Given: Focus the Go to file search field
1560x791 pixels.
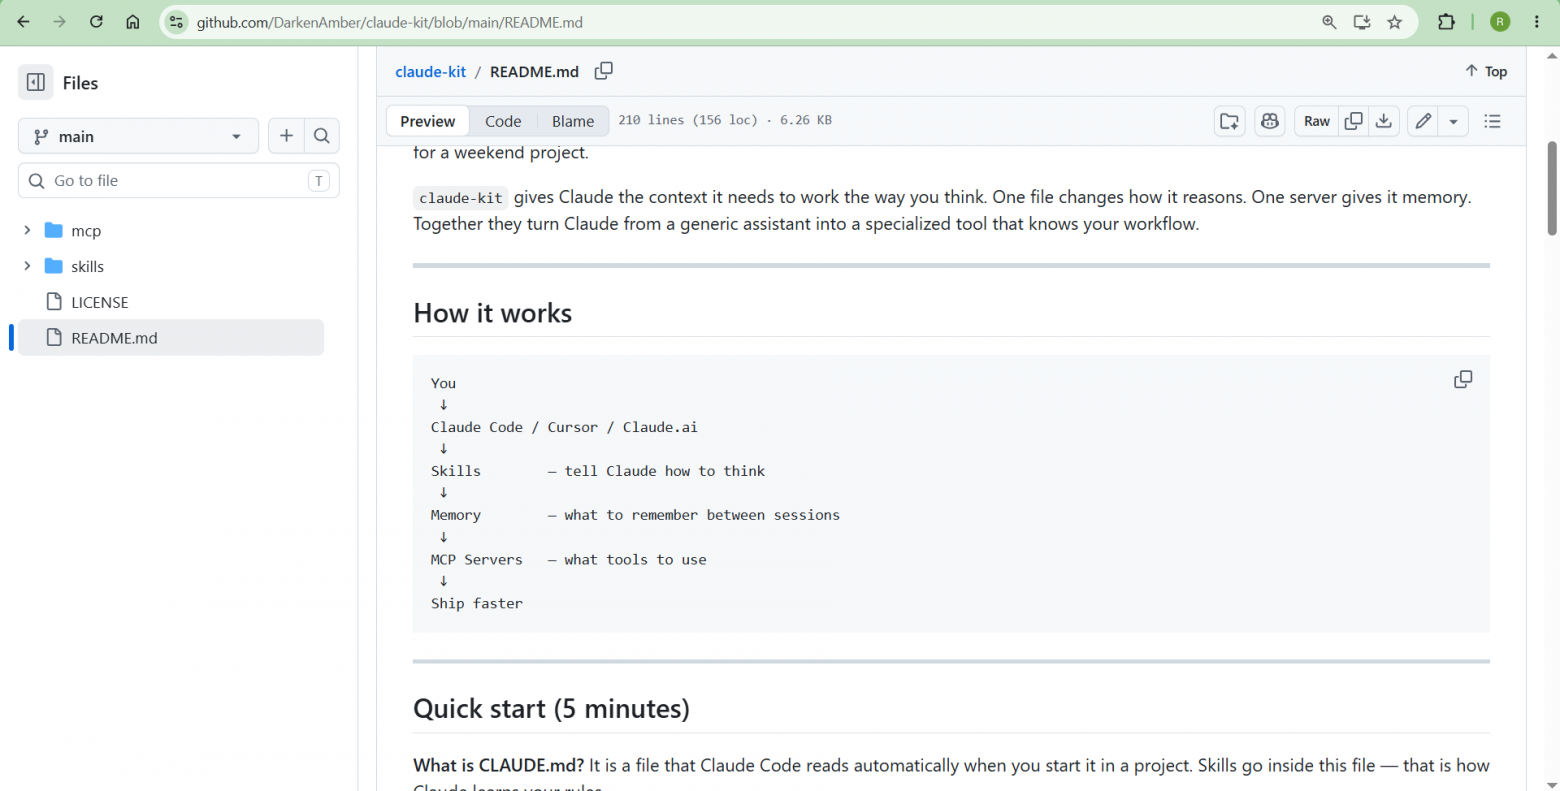Looking at the screenshot, I should (x=179, y=181).
